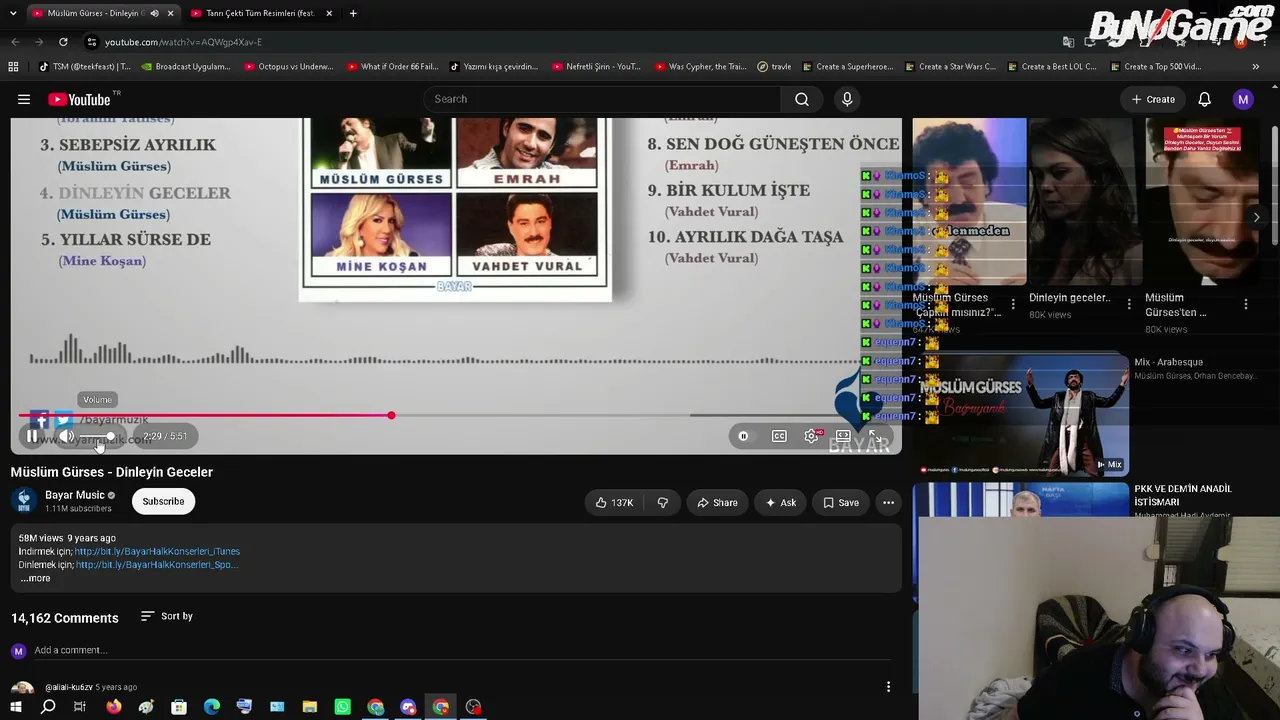Open the tab search dropdown

click(x=14, y=13)
